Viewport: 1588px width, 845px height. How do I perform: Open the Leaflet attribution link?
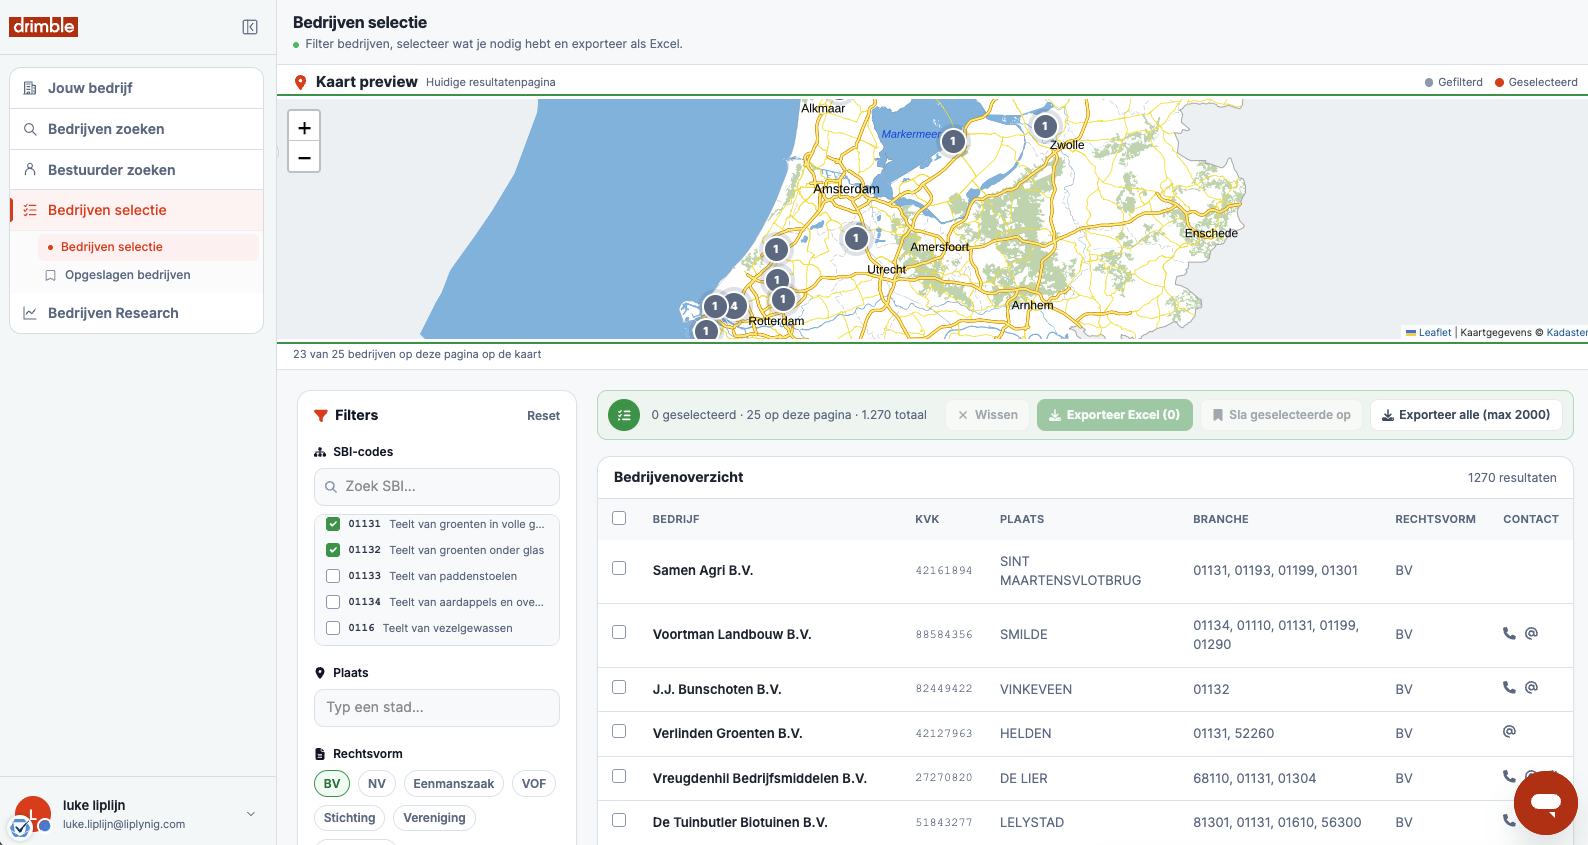[x=1428, y=332]
